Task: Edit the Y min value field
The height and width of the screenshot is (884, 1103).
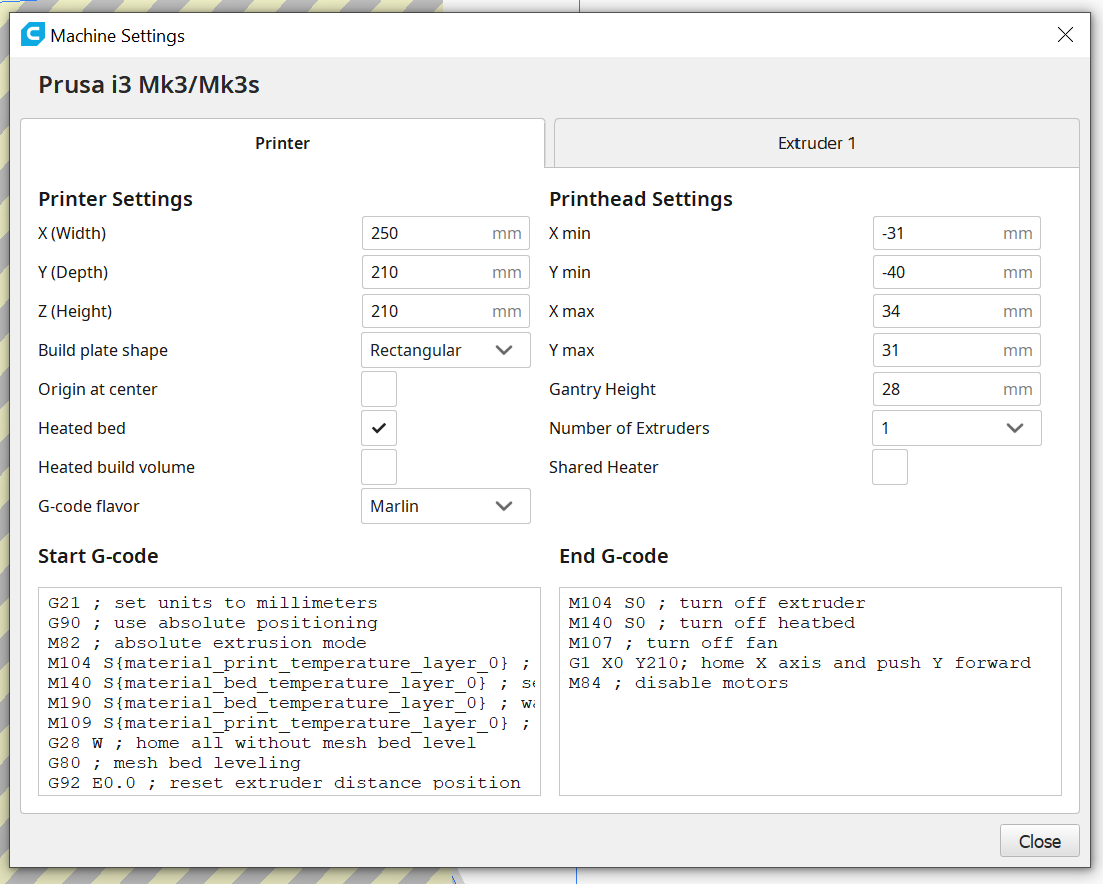Action: pyautogui.click(x=957, y=272)
